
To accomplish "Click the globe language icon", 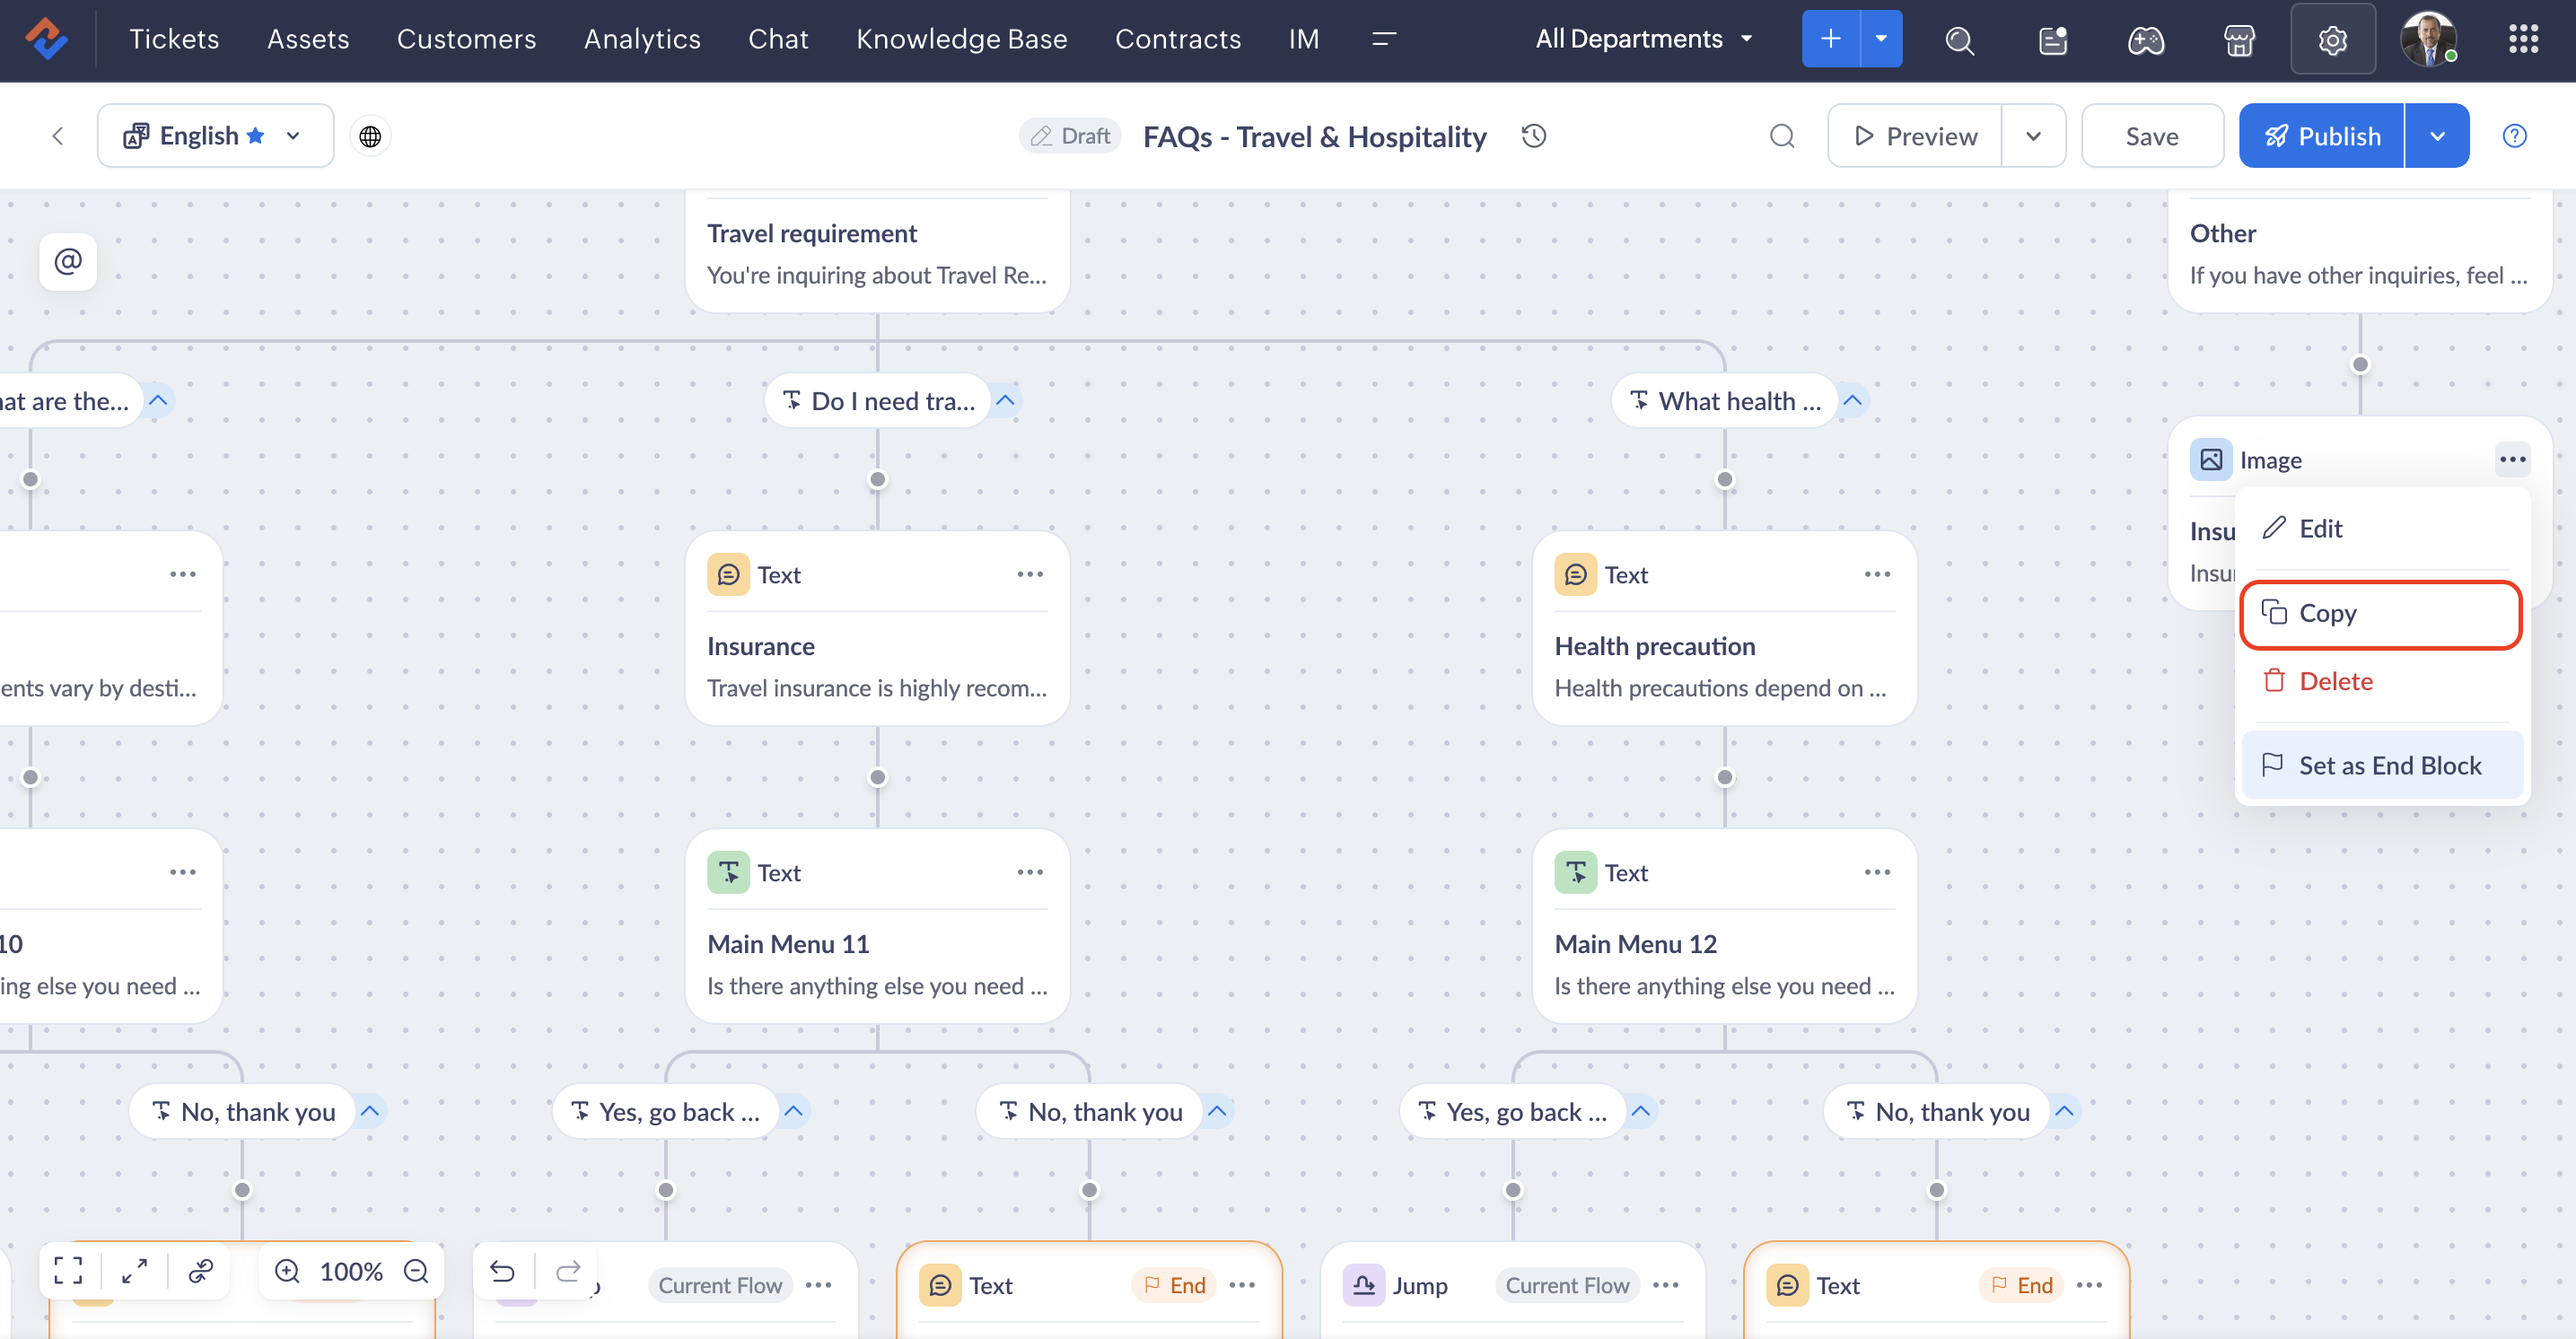I will click(370, 136).
